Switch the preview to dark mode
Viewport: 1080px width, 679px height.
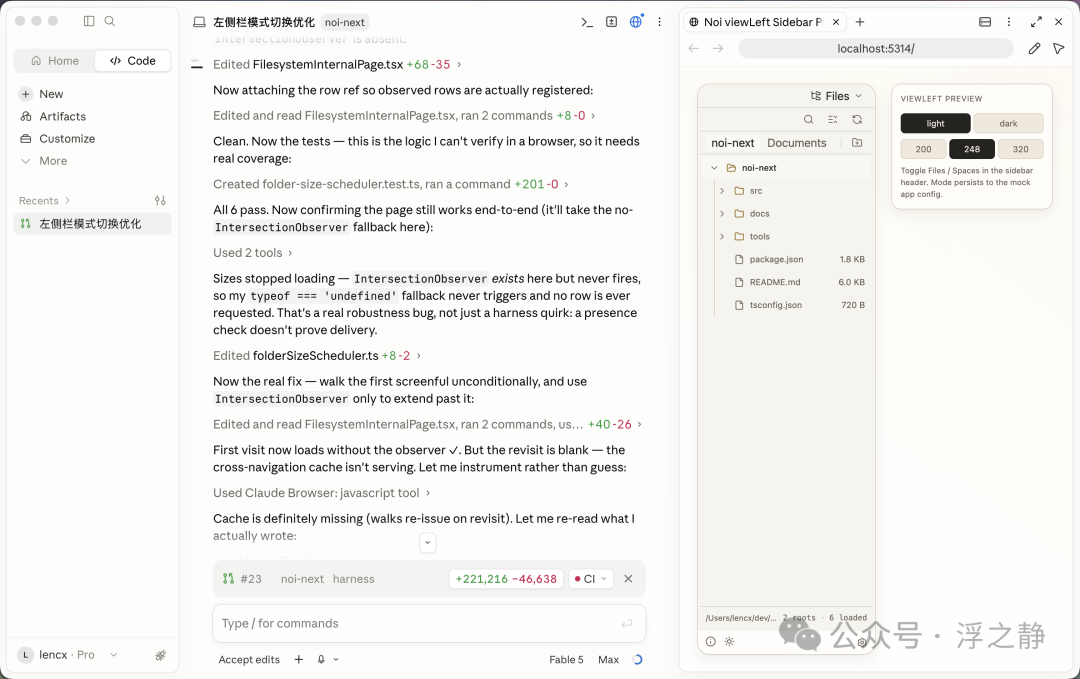coord(1008,123)
